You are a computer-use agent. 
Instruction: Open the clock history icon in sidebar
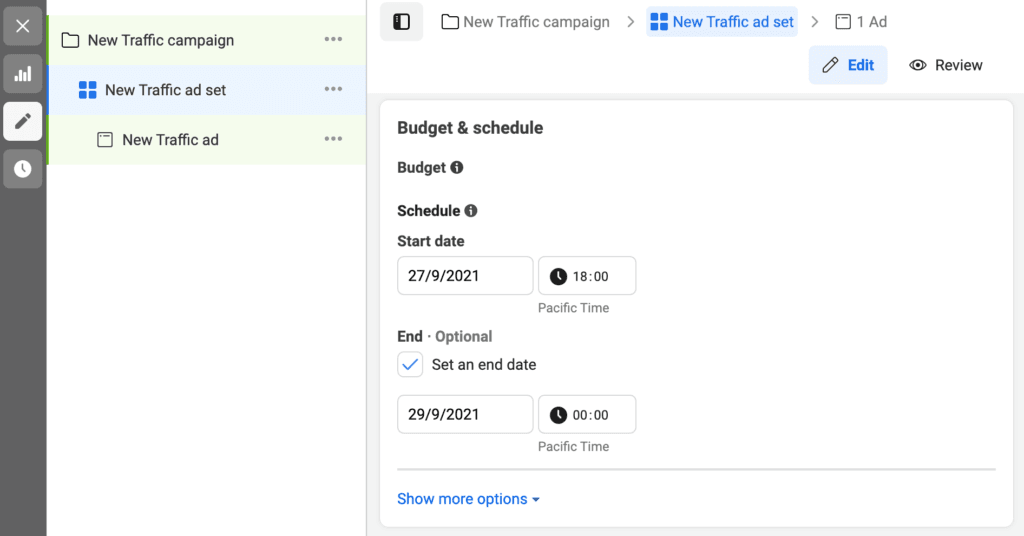tap(22, 169)
